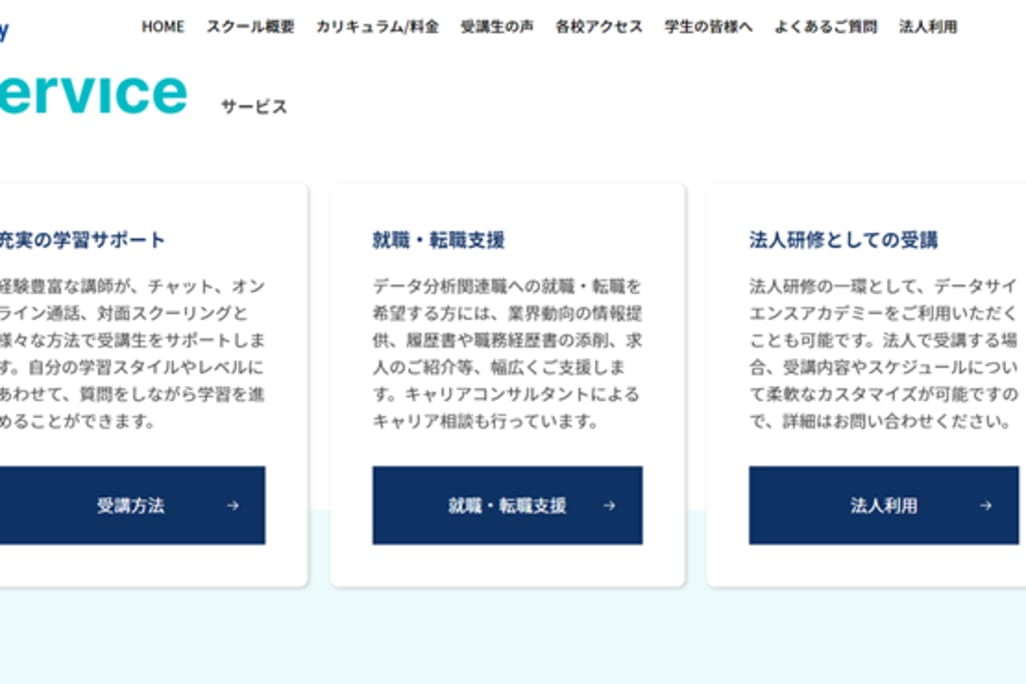Screen dimensions: 1026x684
Task: Click the large teal Service heading text
Action: 93,92
